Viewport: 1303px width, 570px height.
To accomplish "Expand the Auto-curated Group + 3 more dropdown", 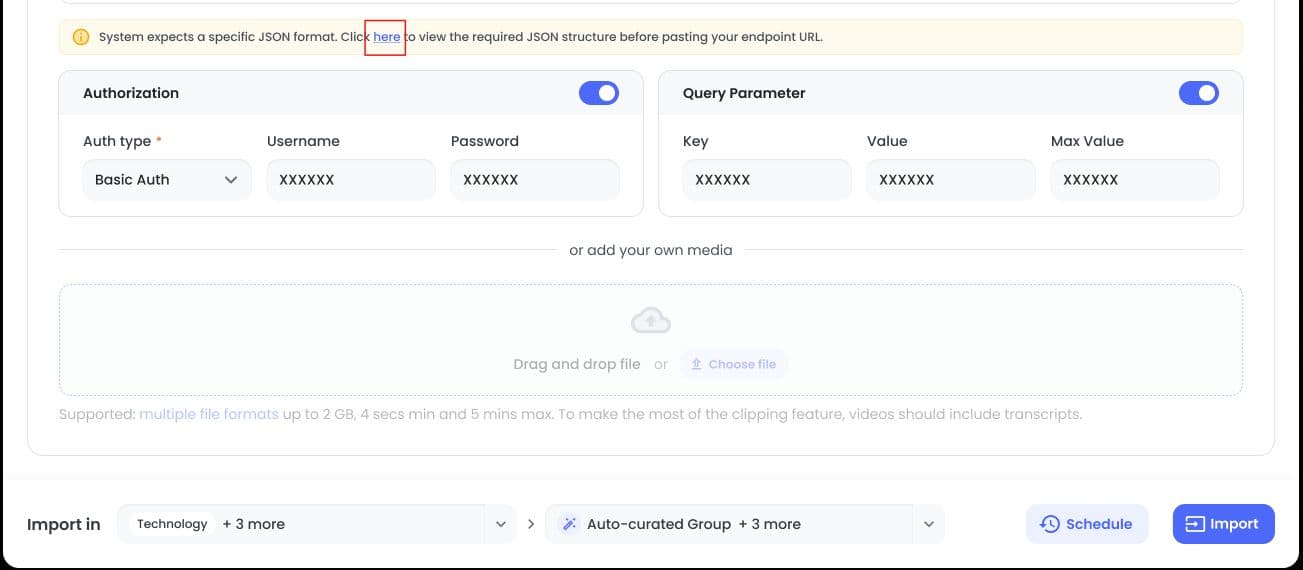I will point(745,524).
